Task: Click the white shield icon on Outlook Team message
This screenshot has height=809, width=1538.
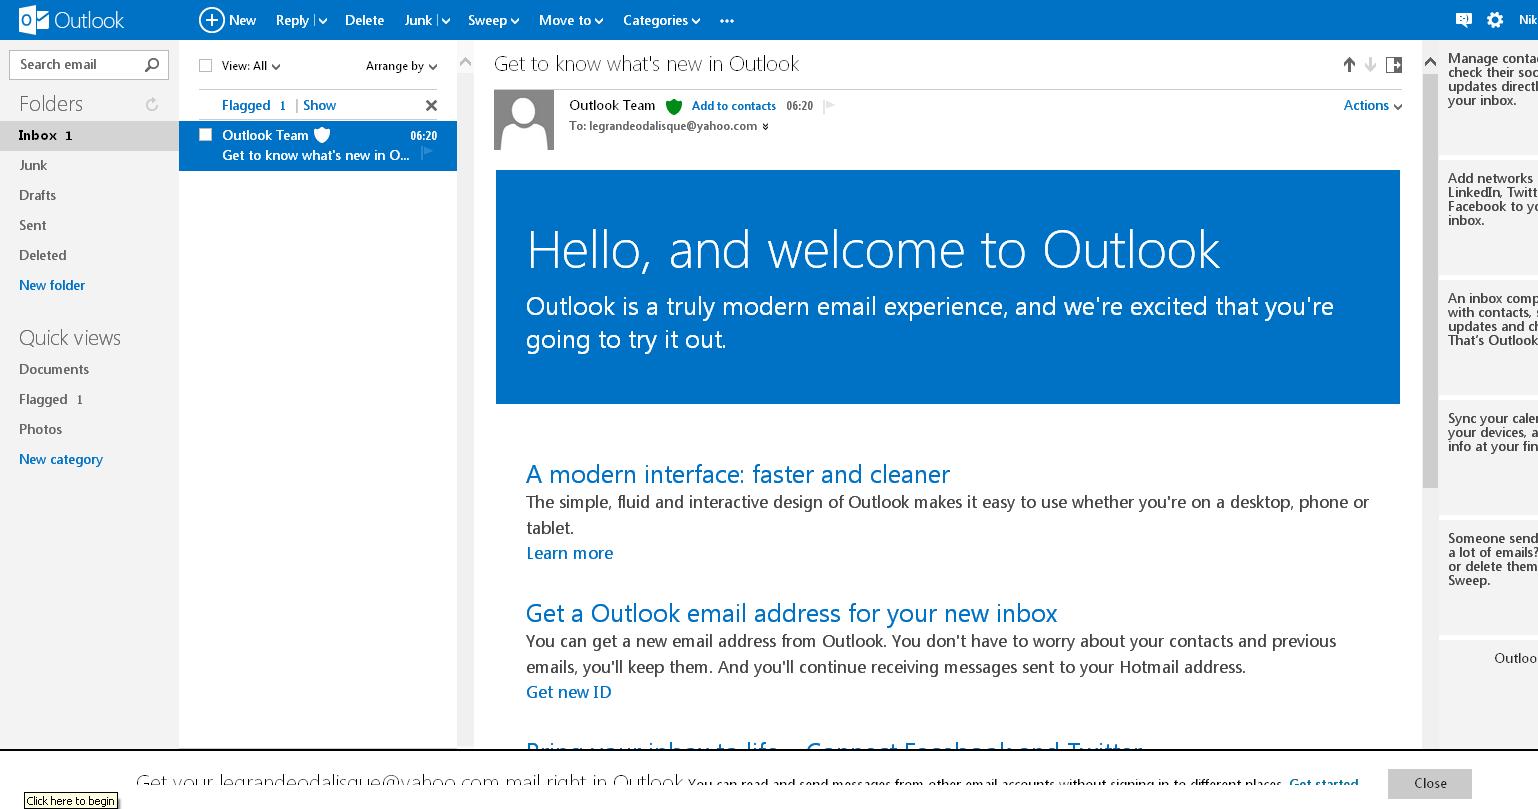Action: click(x=322, y=135)
